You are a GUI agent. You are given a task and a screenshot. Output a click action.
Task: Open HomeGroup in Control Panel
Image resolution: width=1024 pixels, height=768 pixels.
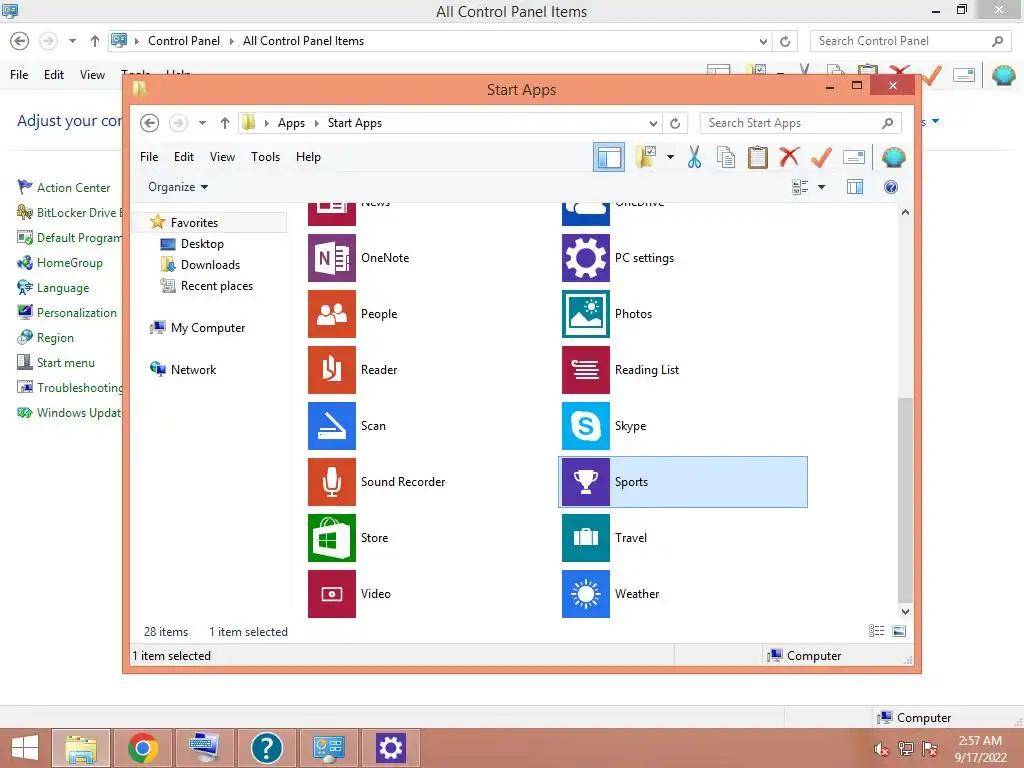tap(69, 263)
